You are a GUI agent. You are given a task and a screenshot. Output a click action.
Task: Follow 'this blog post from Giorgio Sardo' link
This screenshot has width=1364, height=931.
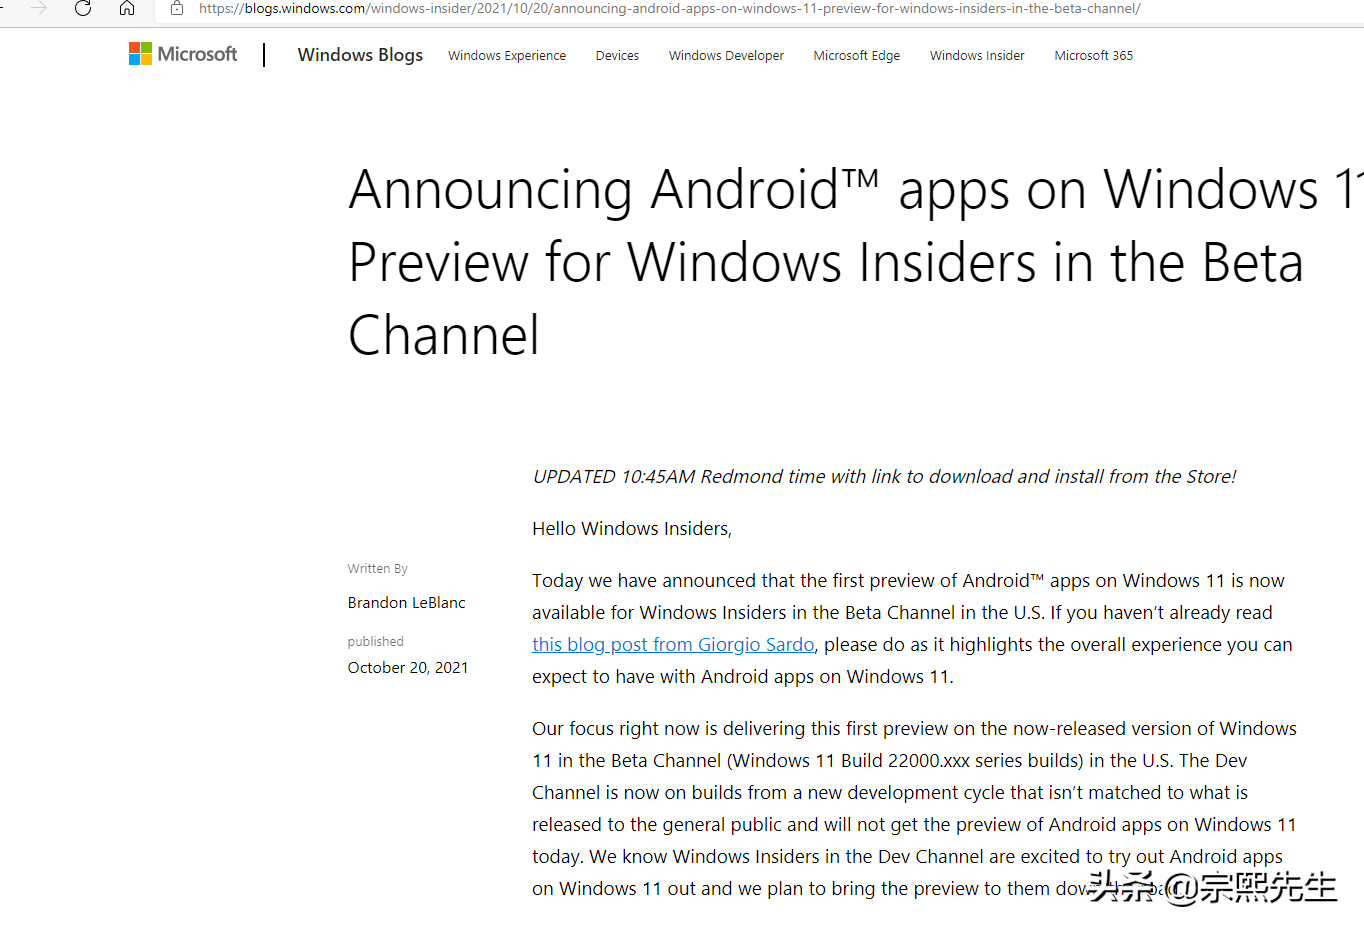673,645
